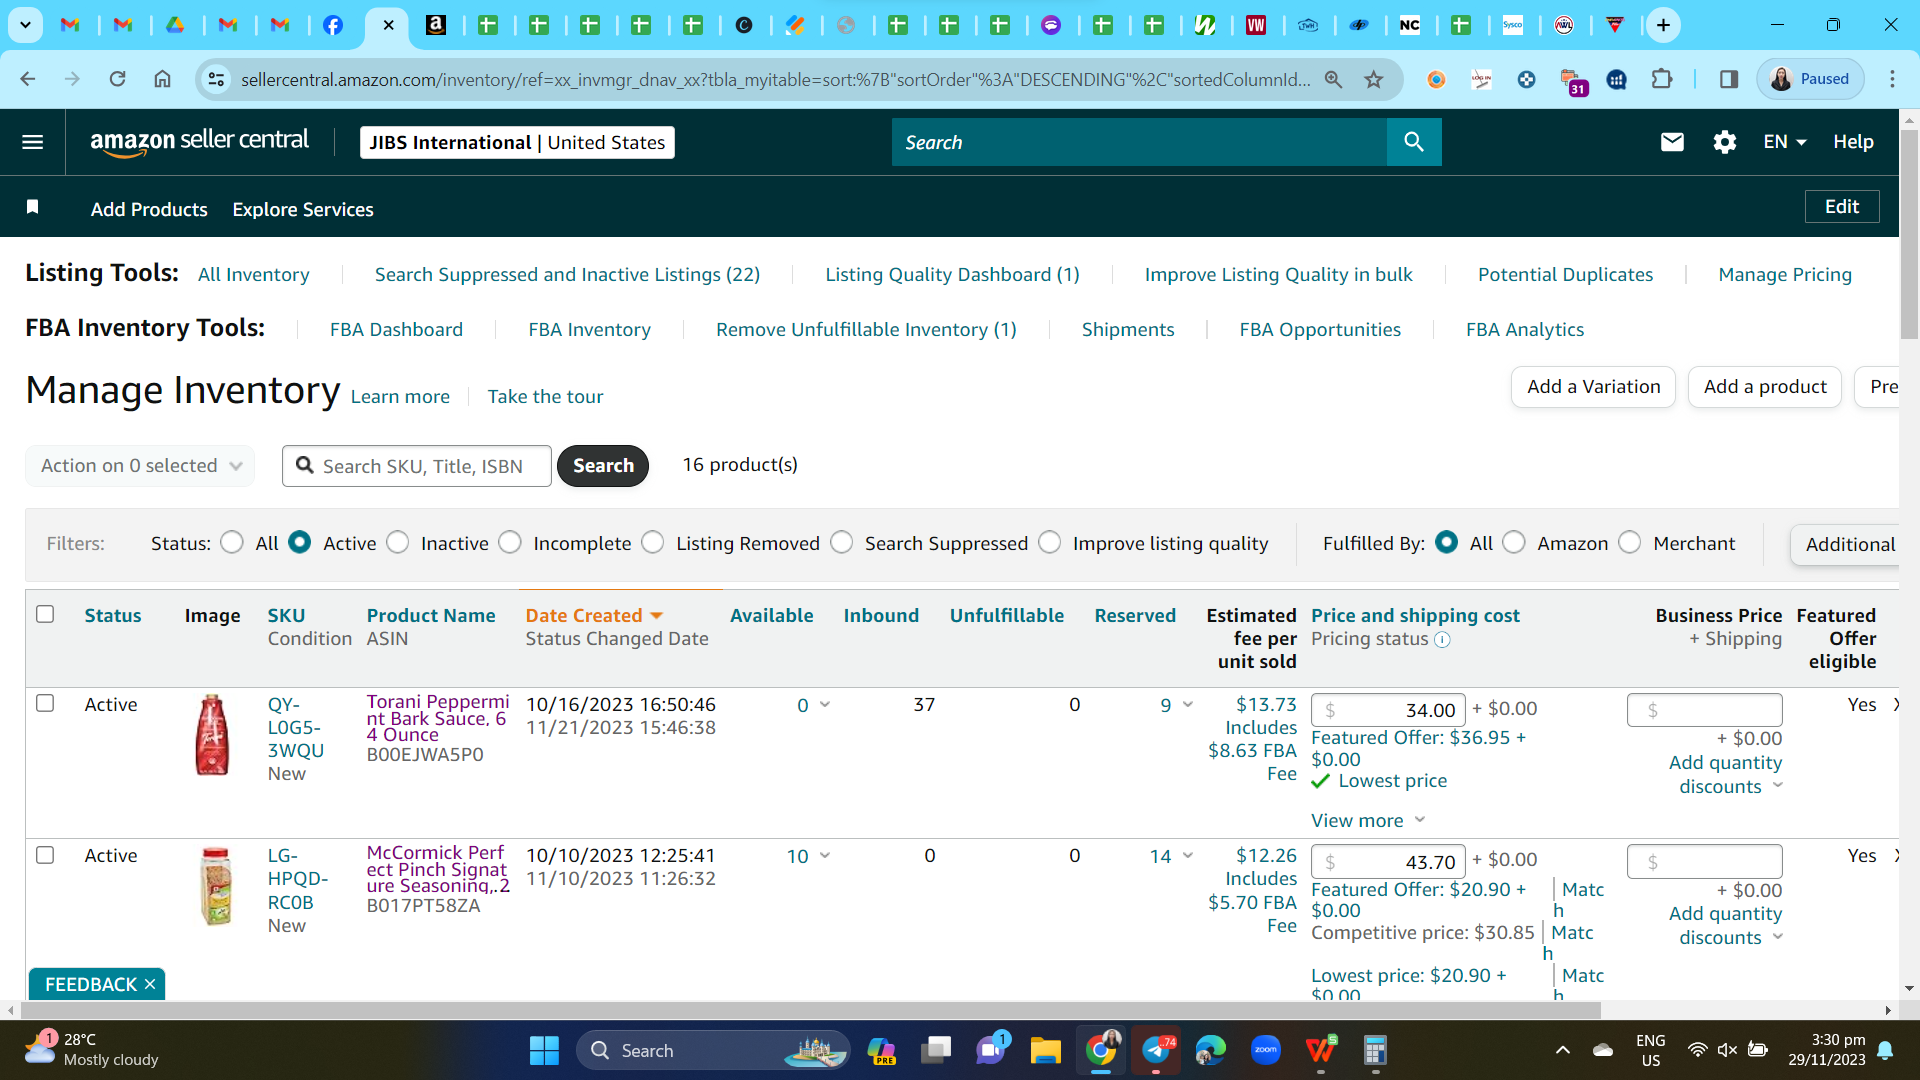Open FBA Dashboard tool
This screenshot has height=1080, width=1920.
pyautogui.click(x=397, y=329)
